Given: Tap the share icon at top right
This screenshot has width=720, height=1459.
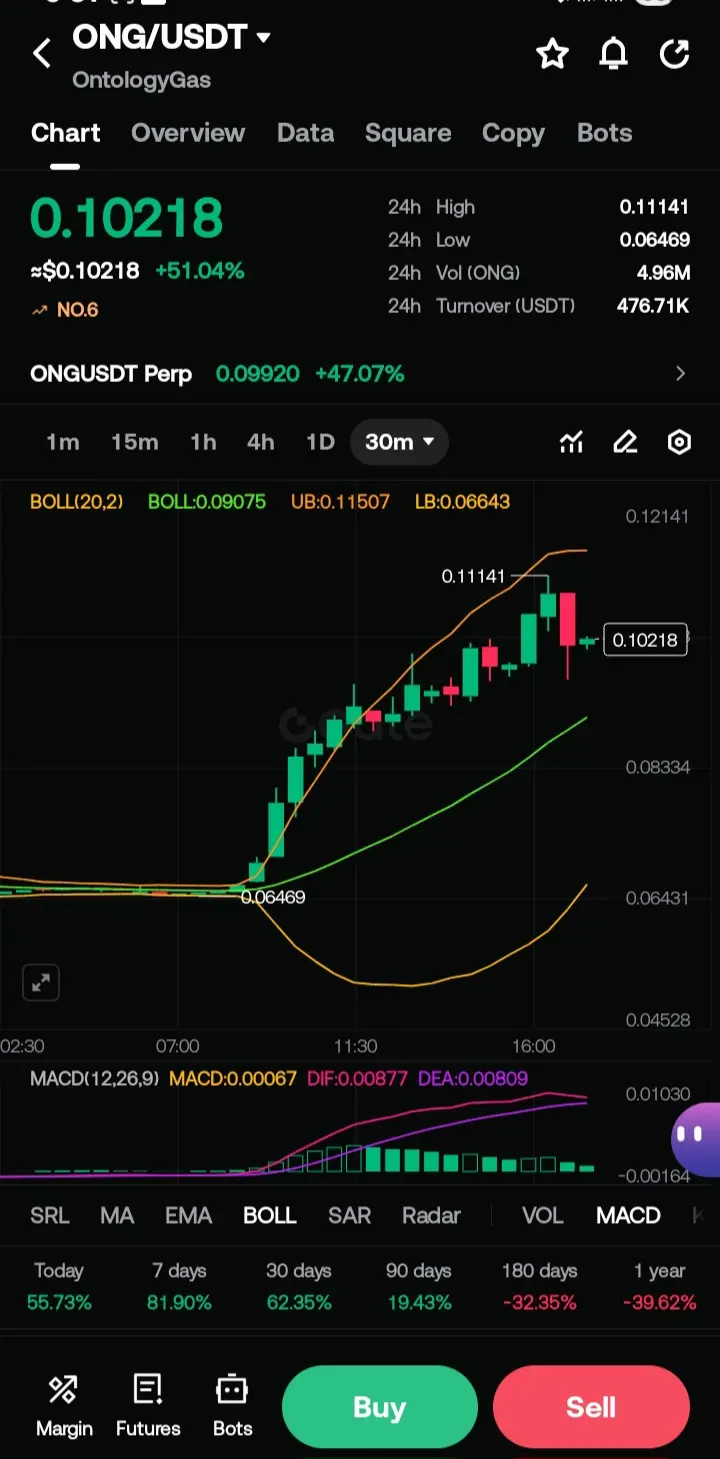Looking at the screenshot, I should coord(675,54).
